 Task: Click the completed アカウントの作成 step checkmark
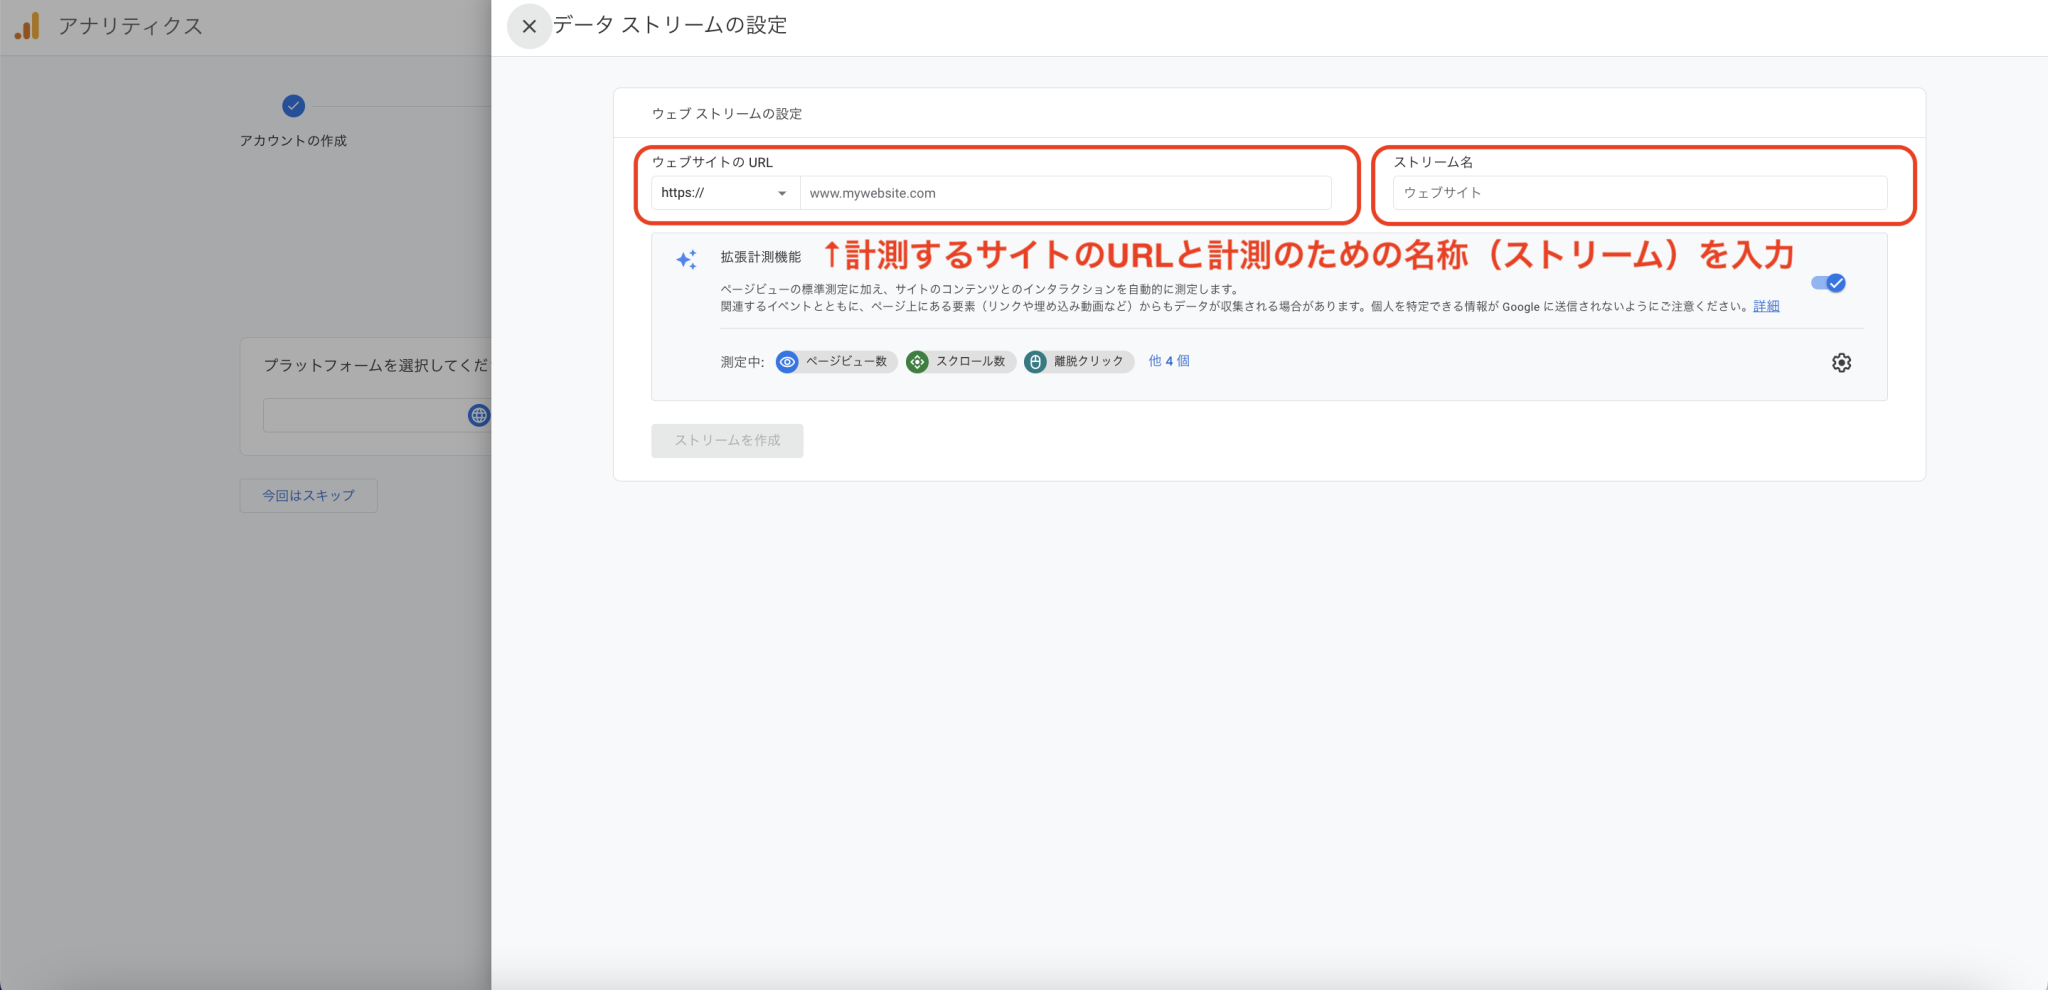(293, 106)
